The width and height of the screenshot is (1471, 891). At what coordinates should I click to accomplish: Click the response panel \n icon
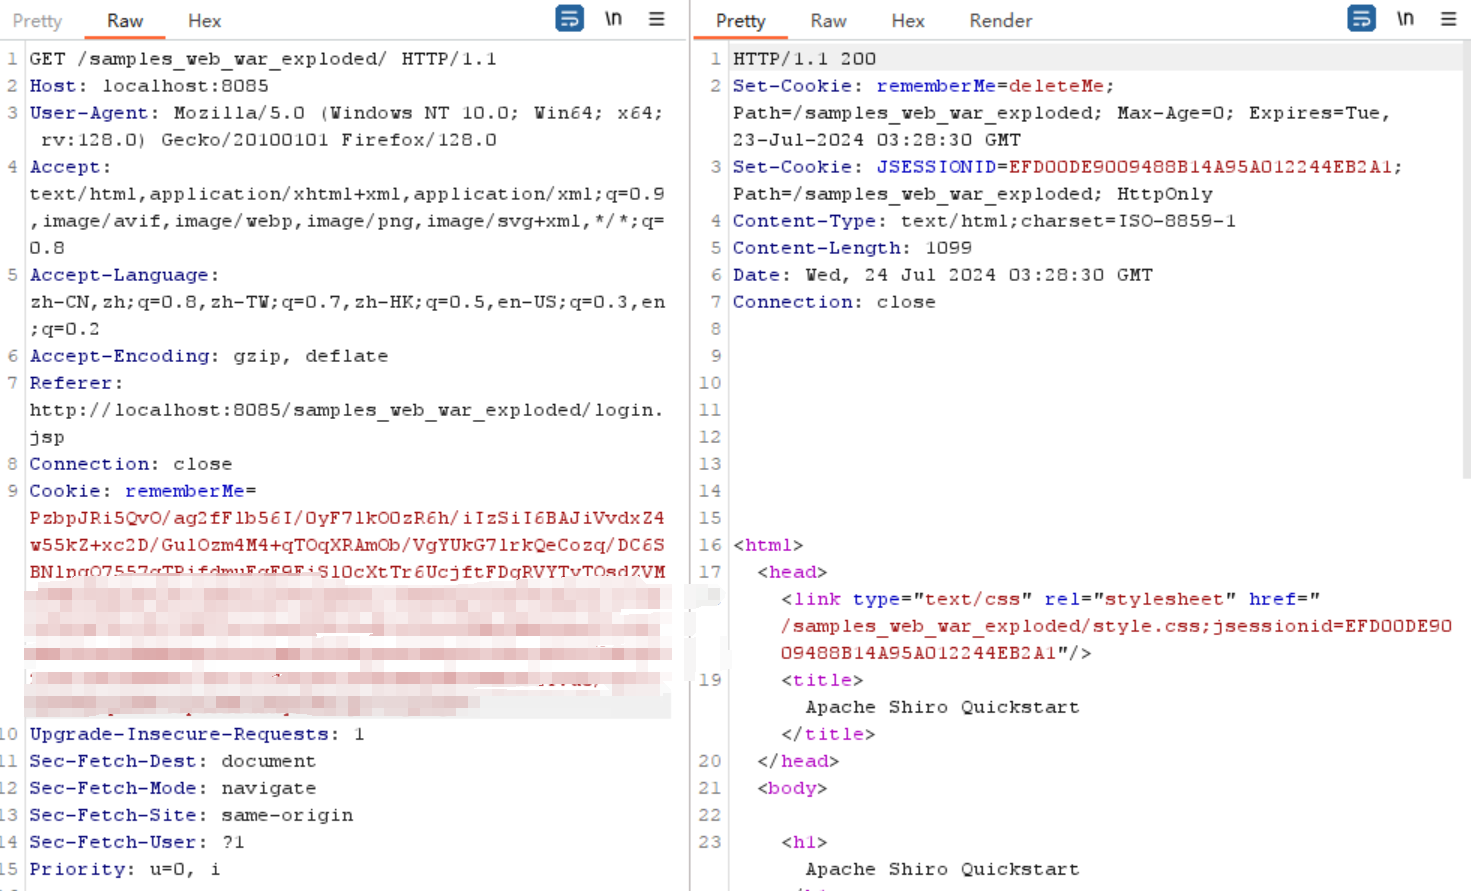tap(1405, 19)
